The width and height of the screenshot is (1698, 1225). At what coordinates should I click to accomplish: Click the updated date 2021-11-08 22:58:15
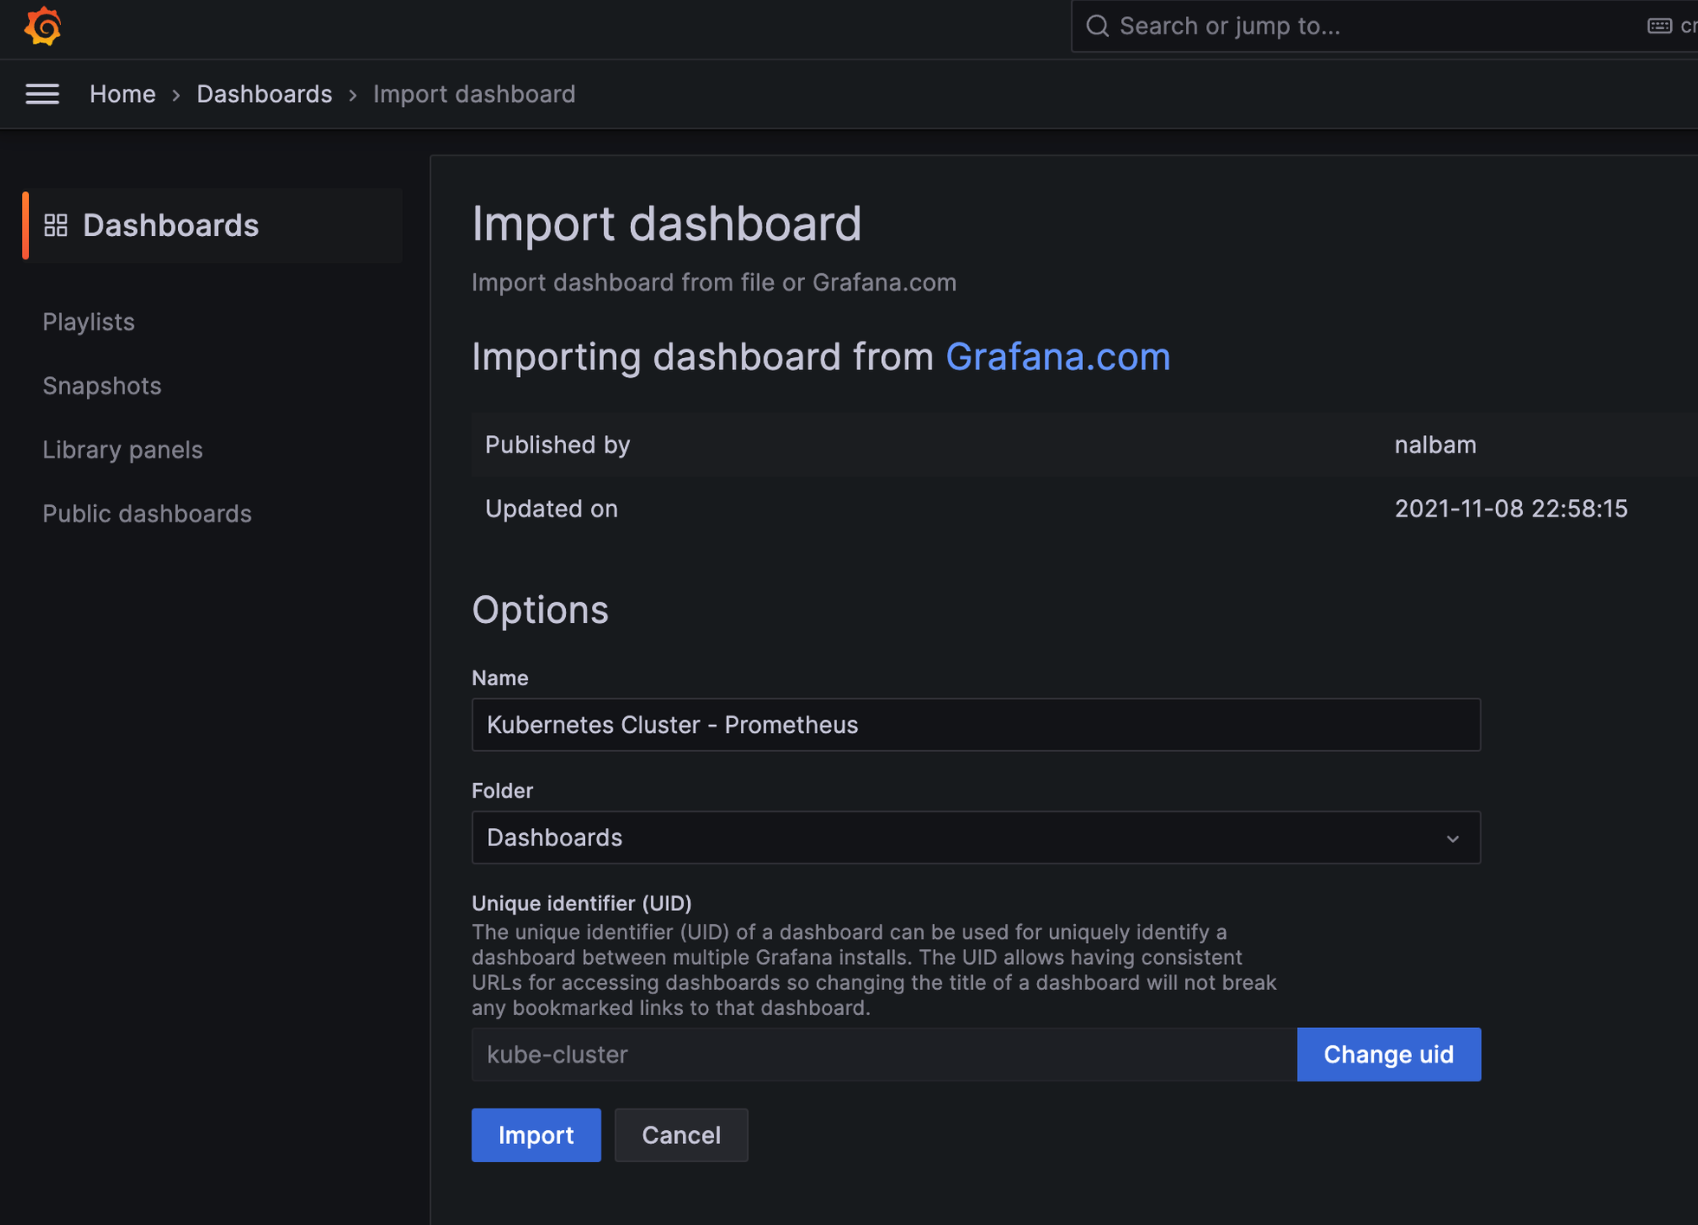(1511, 509)
